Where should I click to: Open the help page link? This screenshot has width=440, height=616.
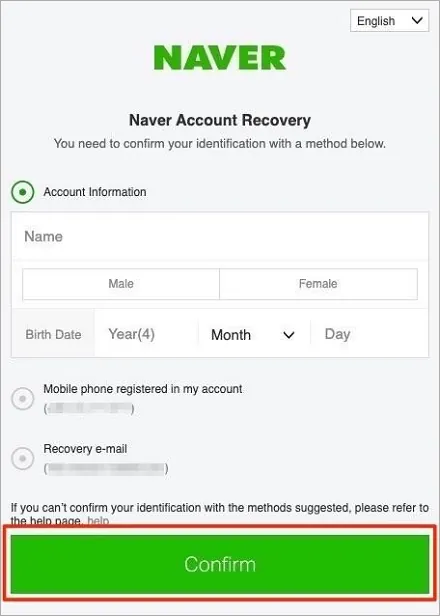[98, 521]
